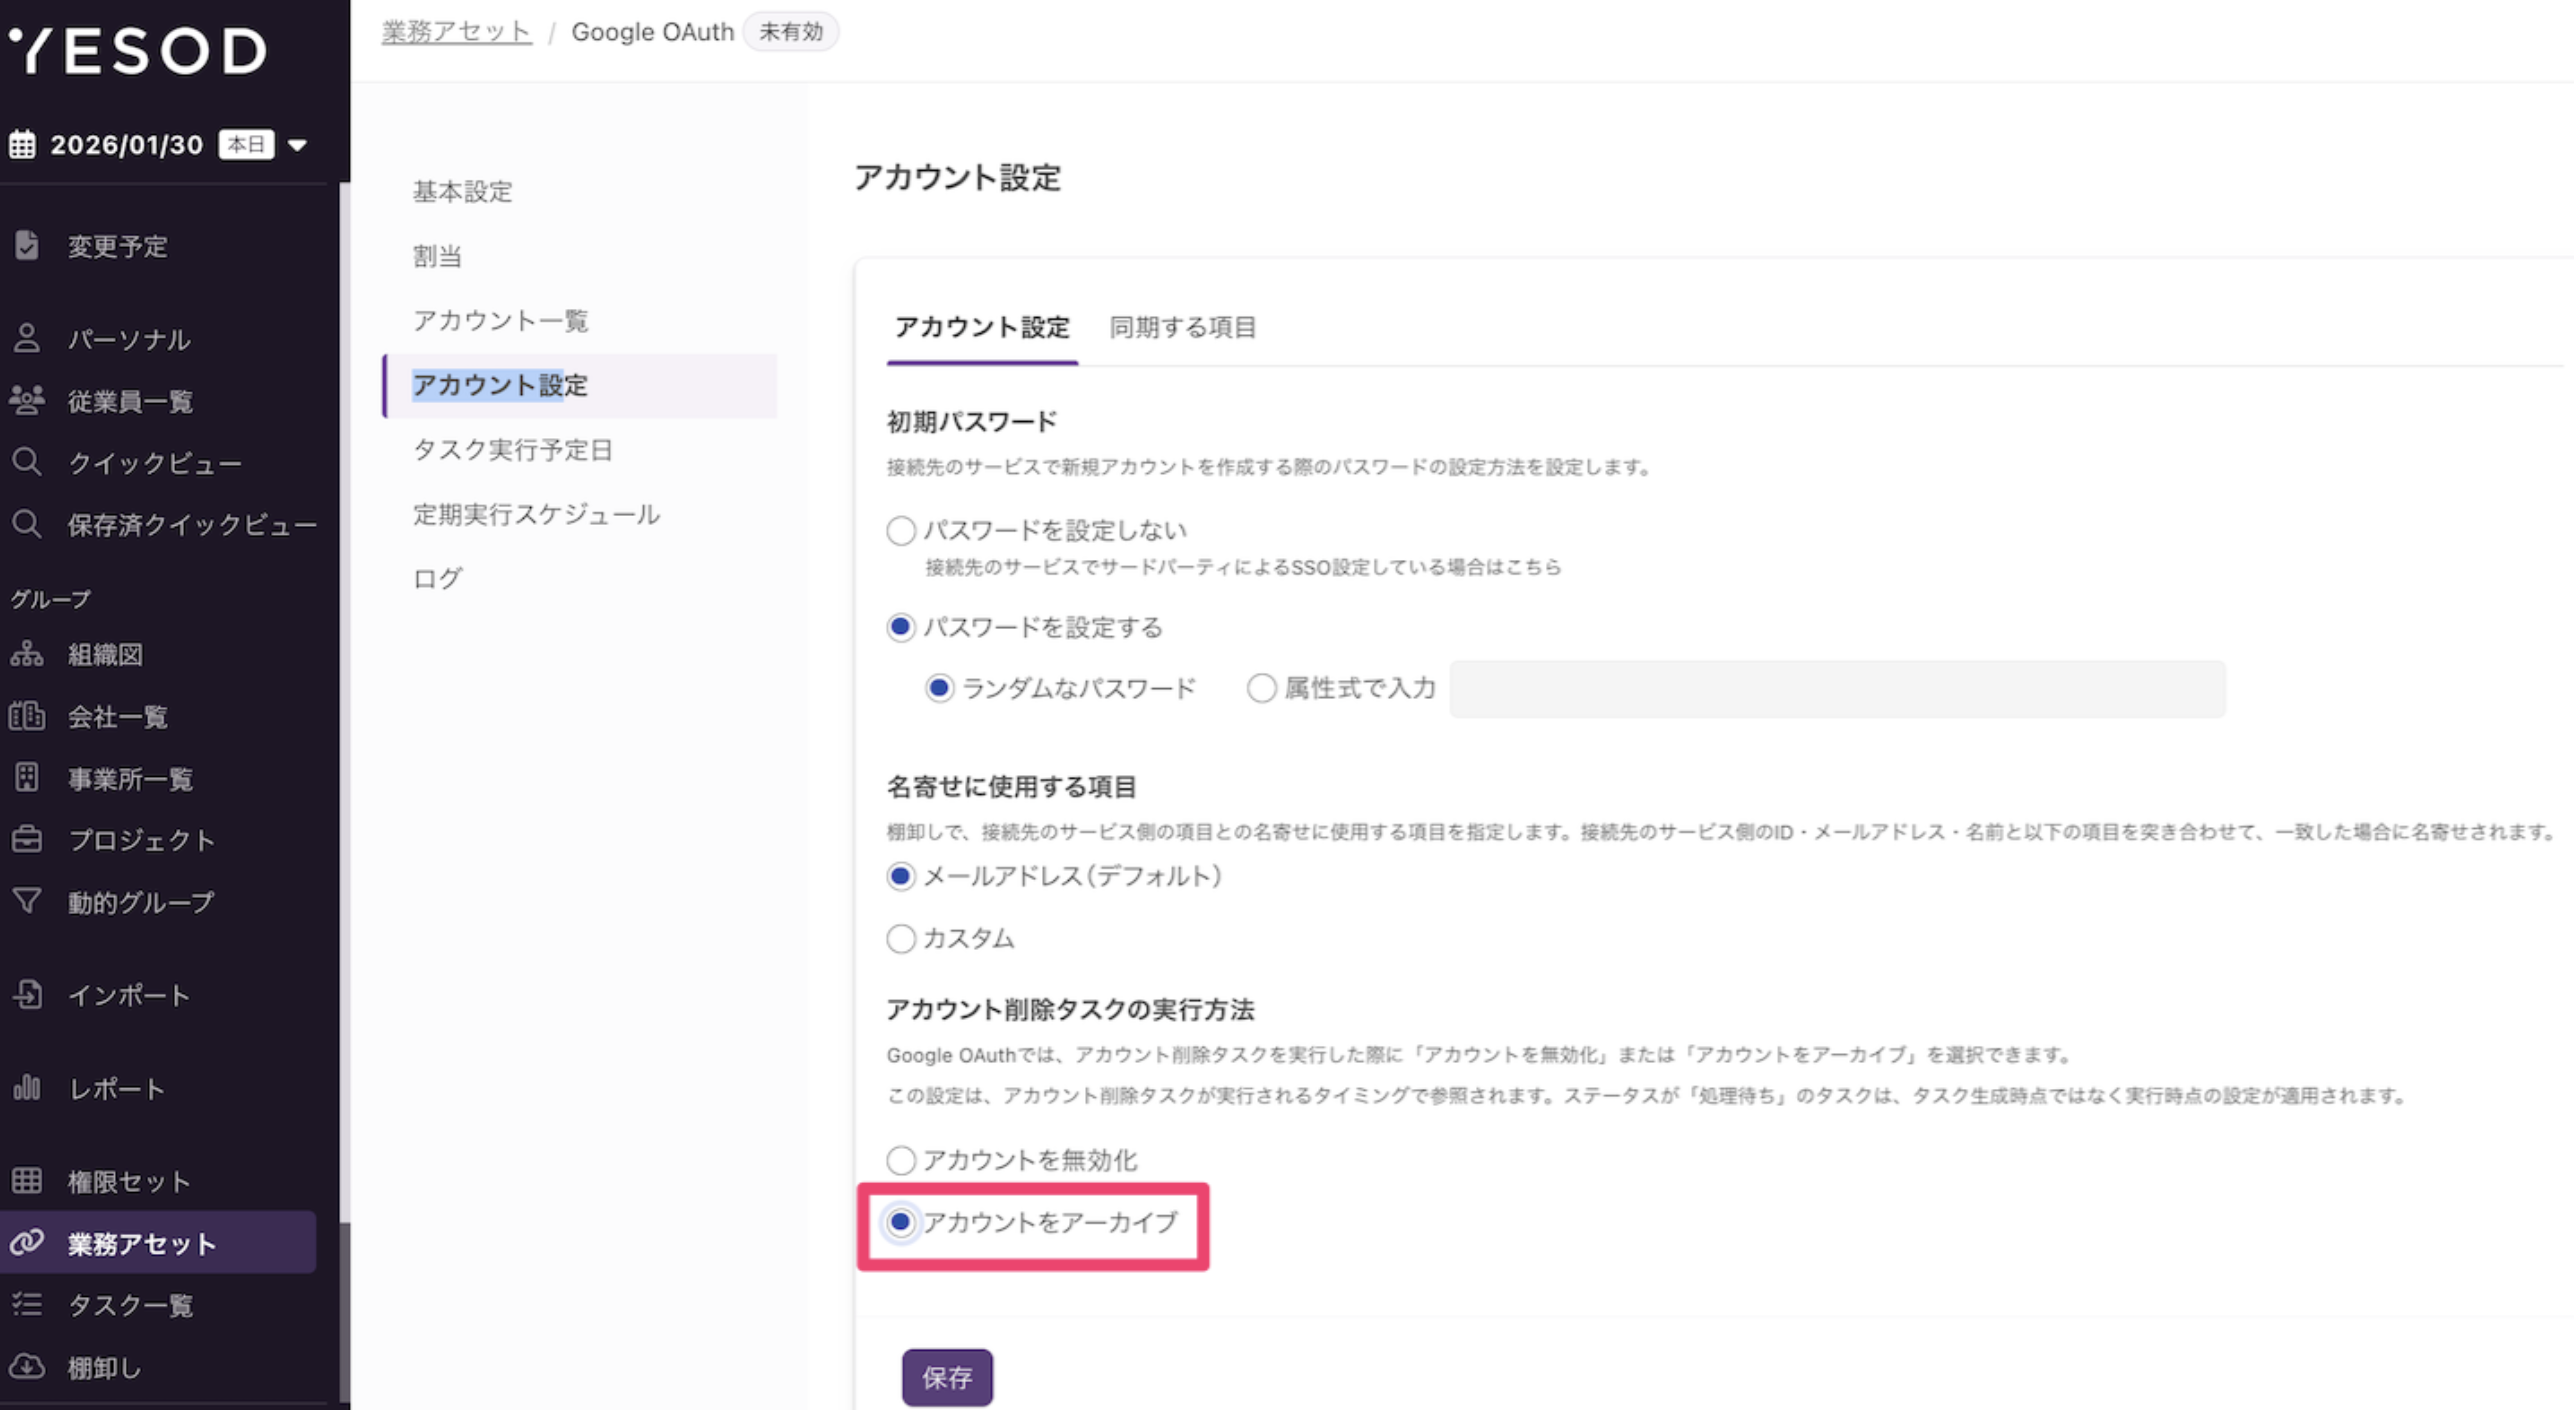Screen dimensions: 2574x1410
Task: Click the 未有効 status badge
Action: coord(791,32)
